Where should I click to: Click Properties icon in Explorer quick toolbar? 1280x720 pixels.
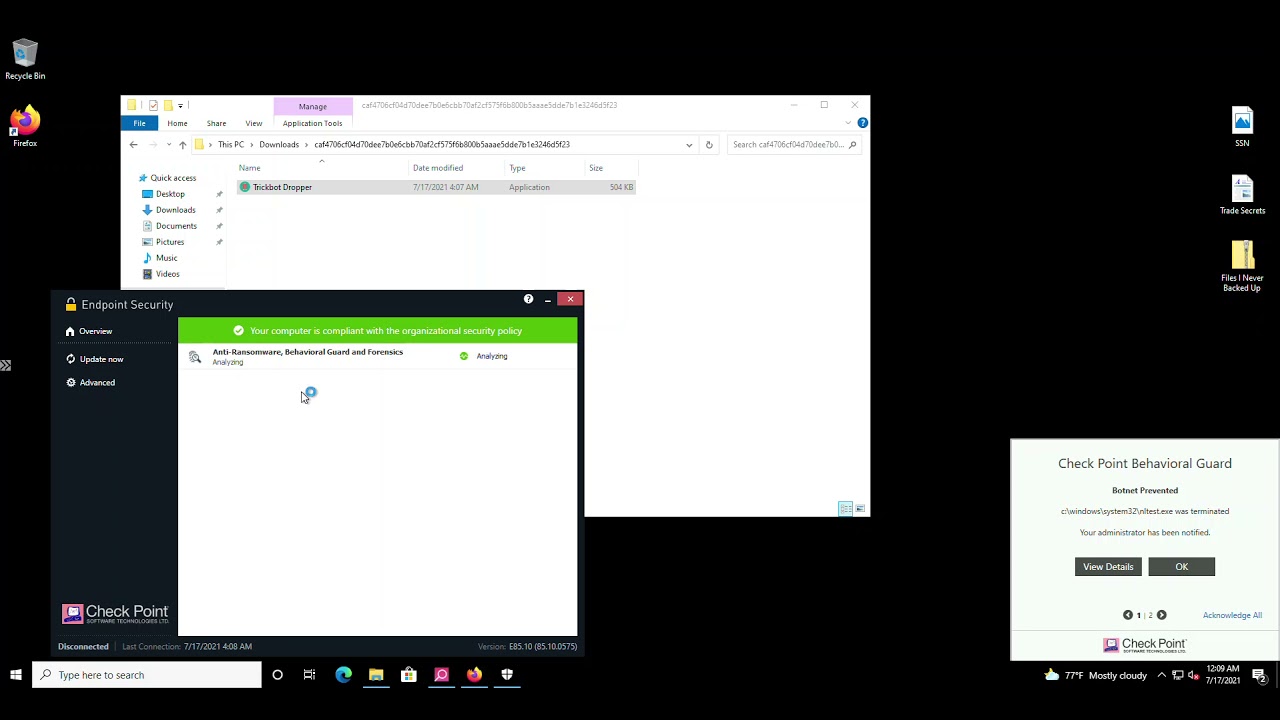(x=153, y=105)
